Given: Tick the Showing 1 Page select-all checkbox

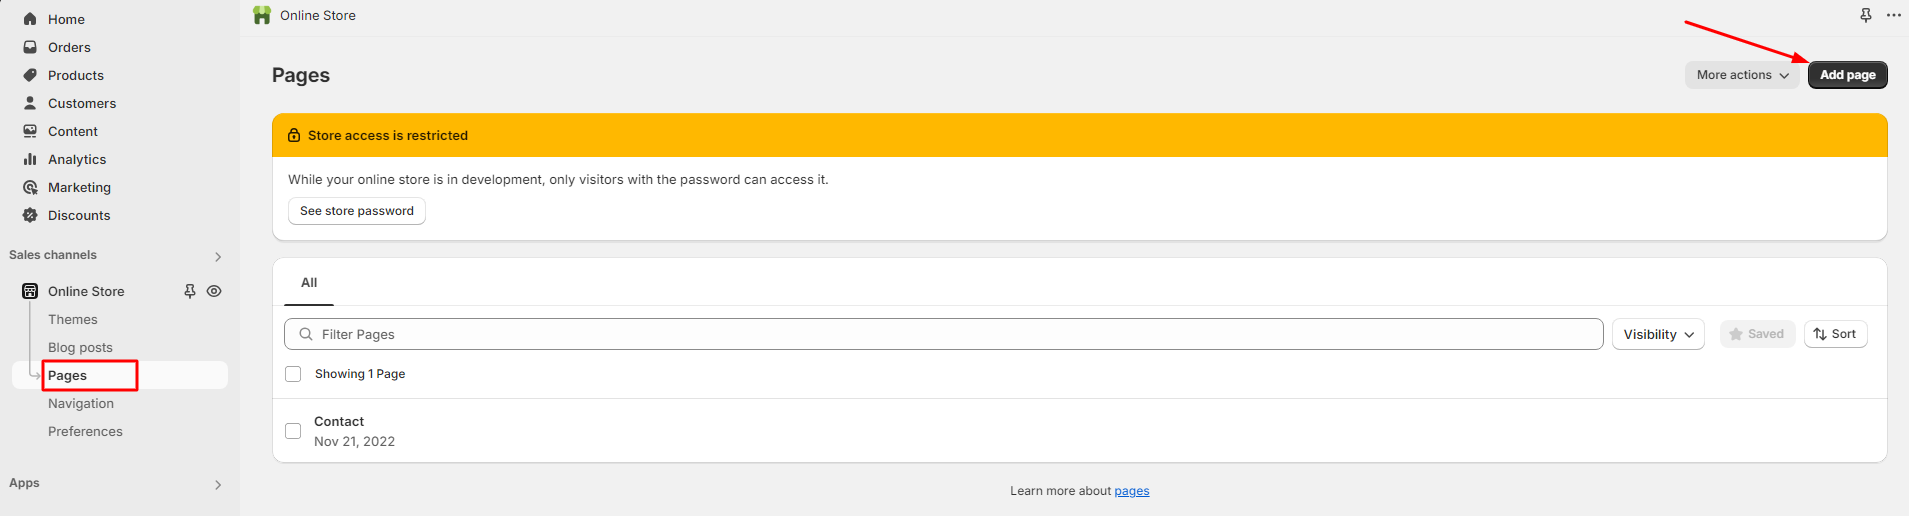Looking at the screenshot, I should pyautogui.click(x=293, y=374).
